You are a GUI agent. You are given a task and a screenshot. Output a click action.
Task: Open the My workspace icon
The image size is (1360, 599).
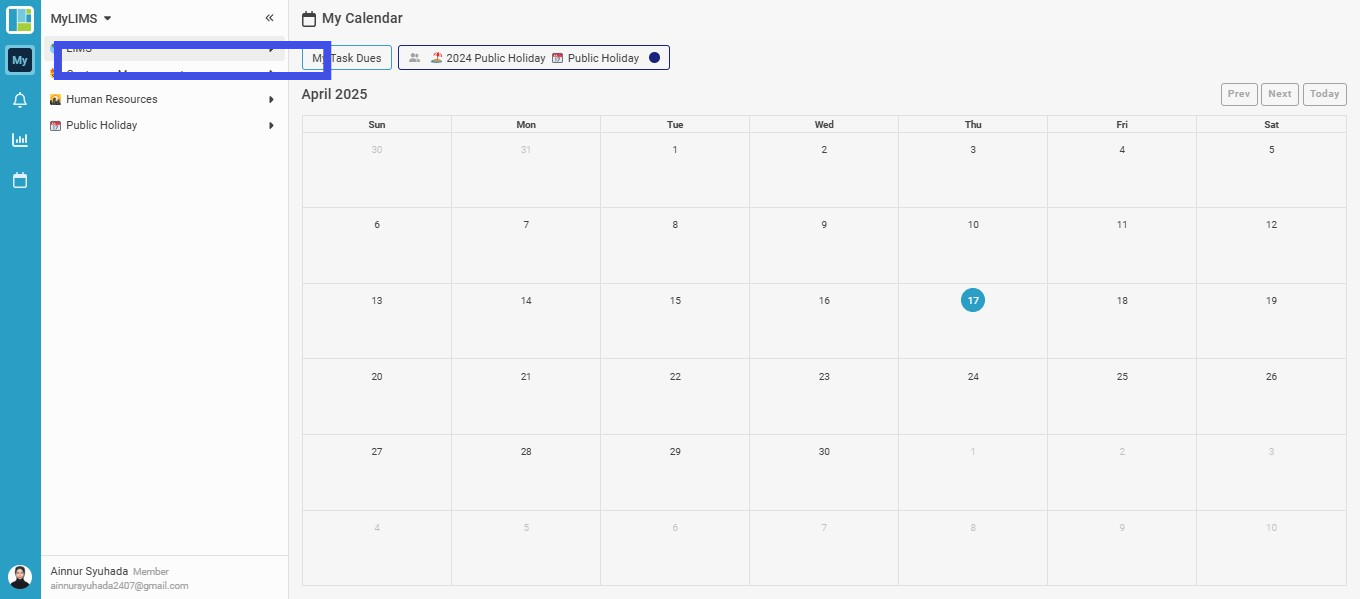point(20,60)
